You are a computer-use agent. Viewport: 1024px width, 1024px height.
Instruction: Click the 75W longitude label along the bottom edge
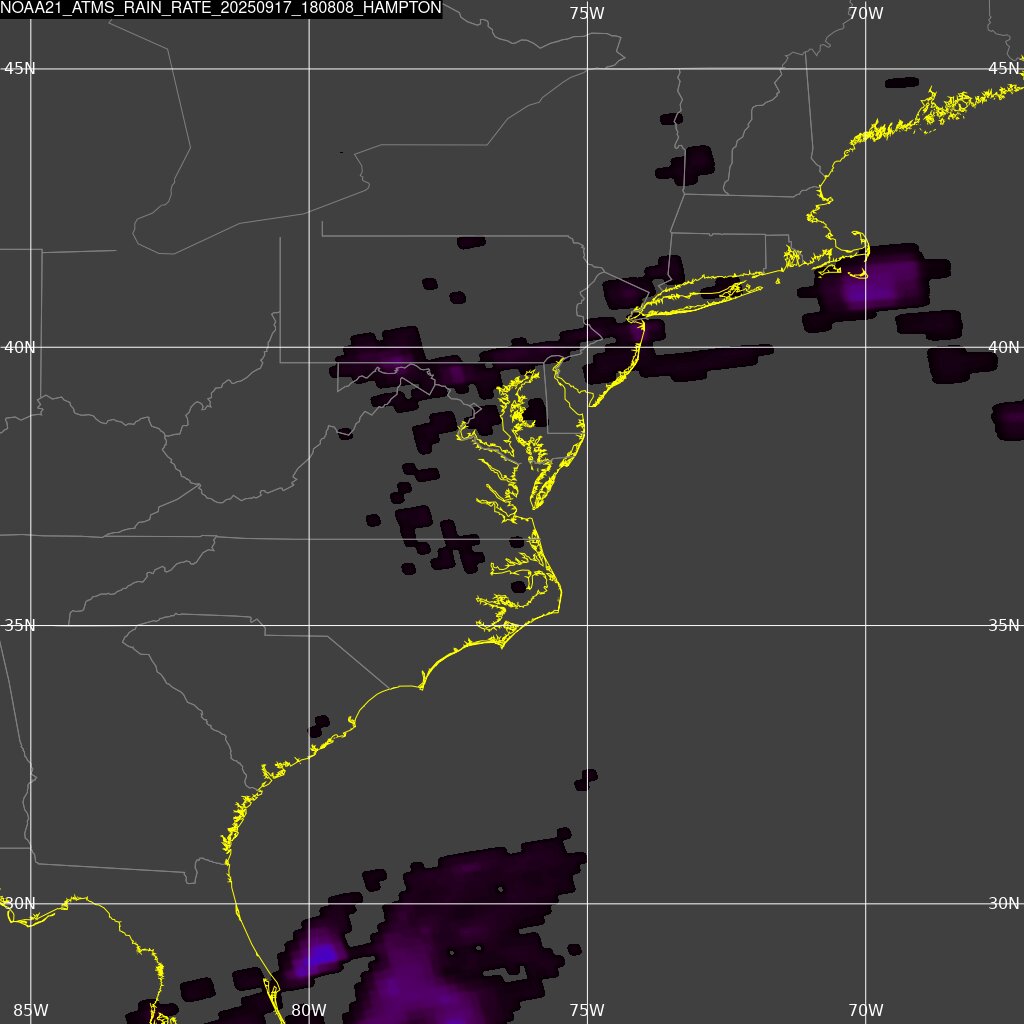tap(586, 1010)
